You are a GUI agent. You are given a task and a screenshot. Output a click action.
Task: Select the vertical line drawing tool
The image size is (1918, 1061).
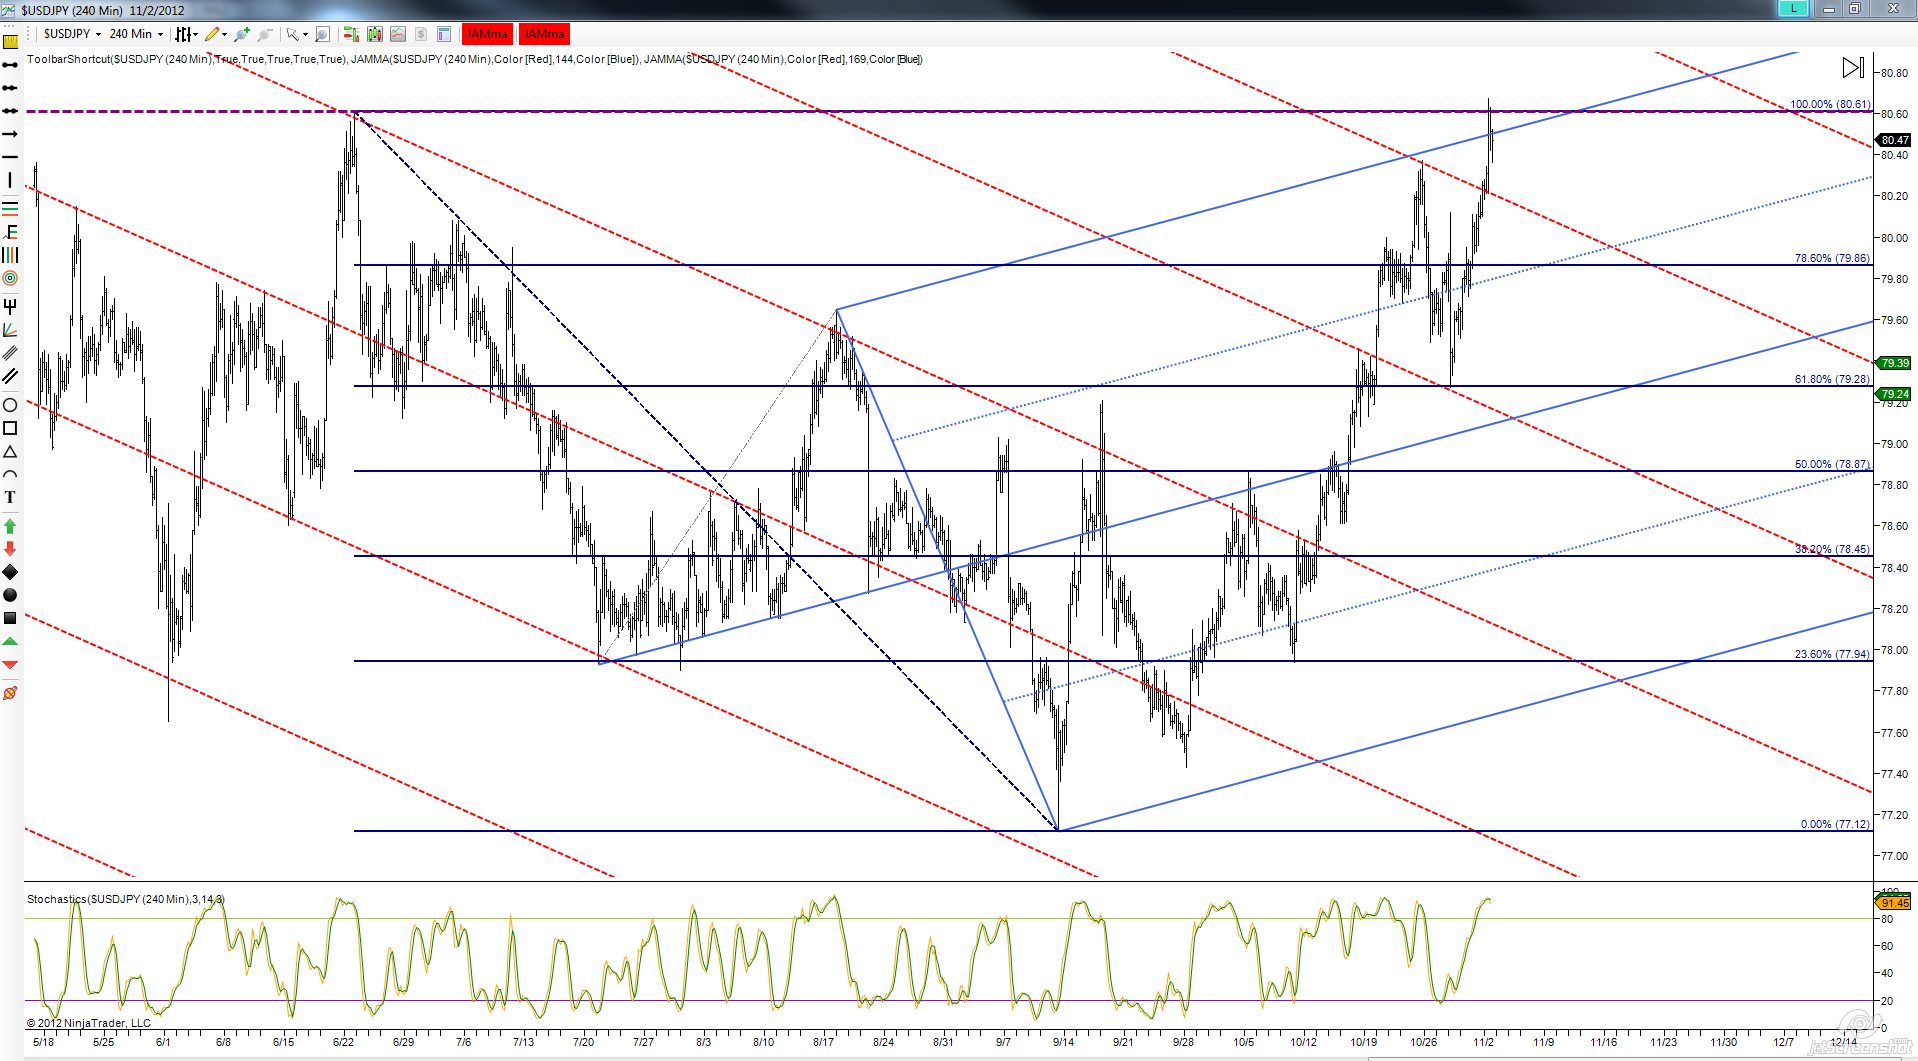[x=10, y=180]
